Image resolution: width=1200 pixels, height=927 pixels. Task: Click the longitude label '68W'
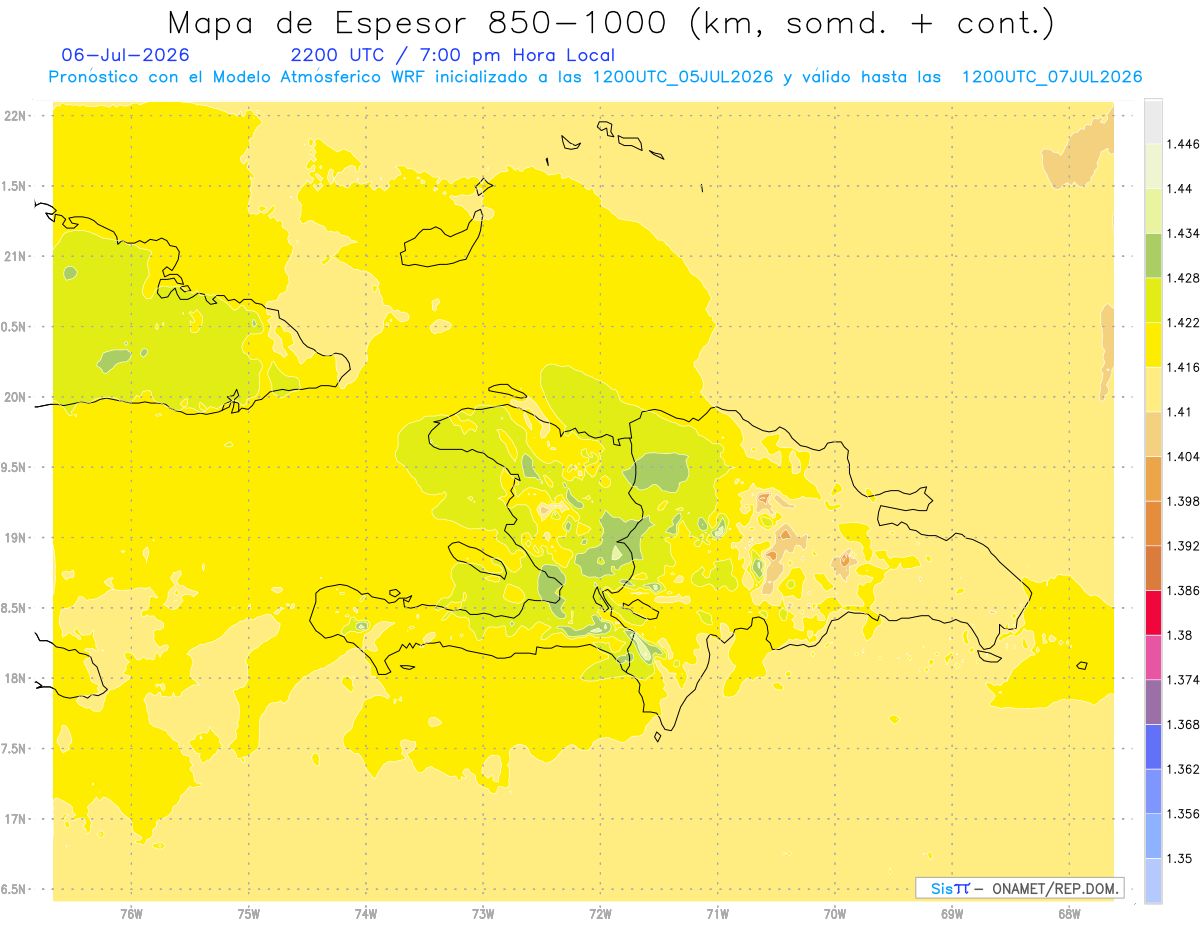1069,914
